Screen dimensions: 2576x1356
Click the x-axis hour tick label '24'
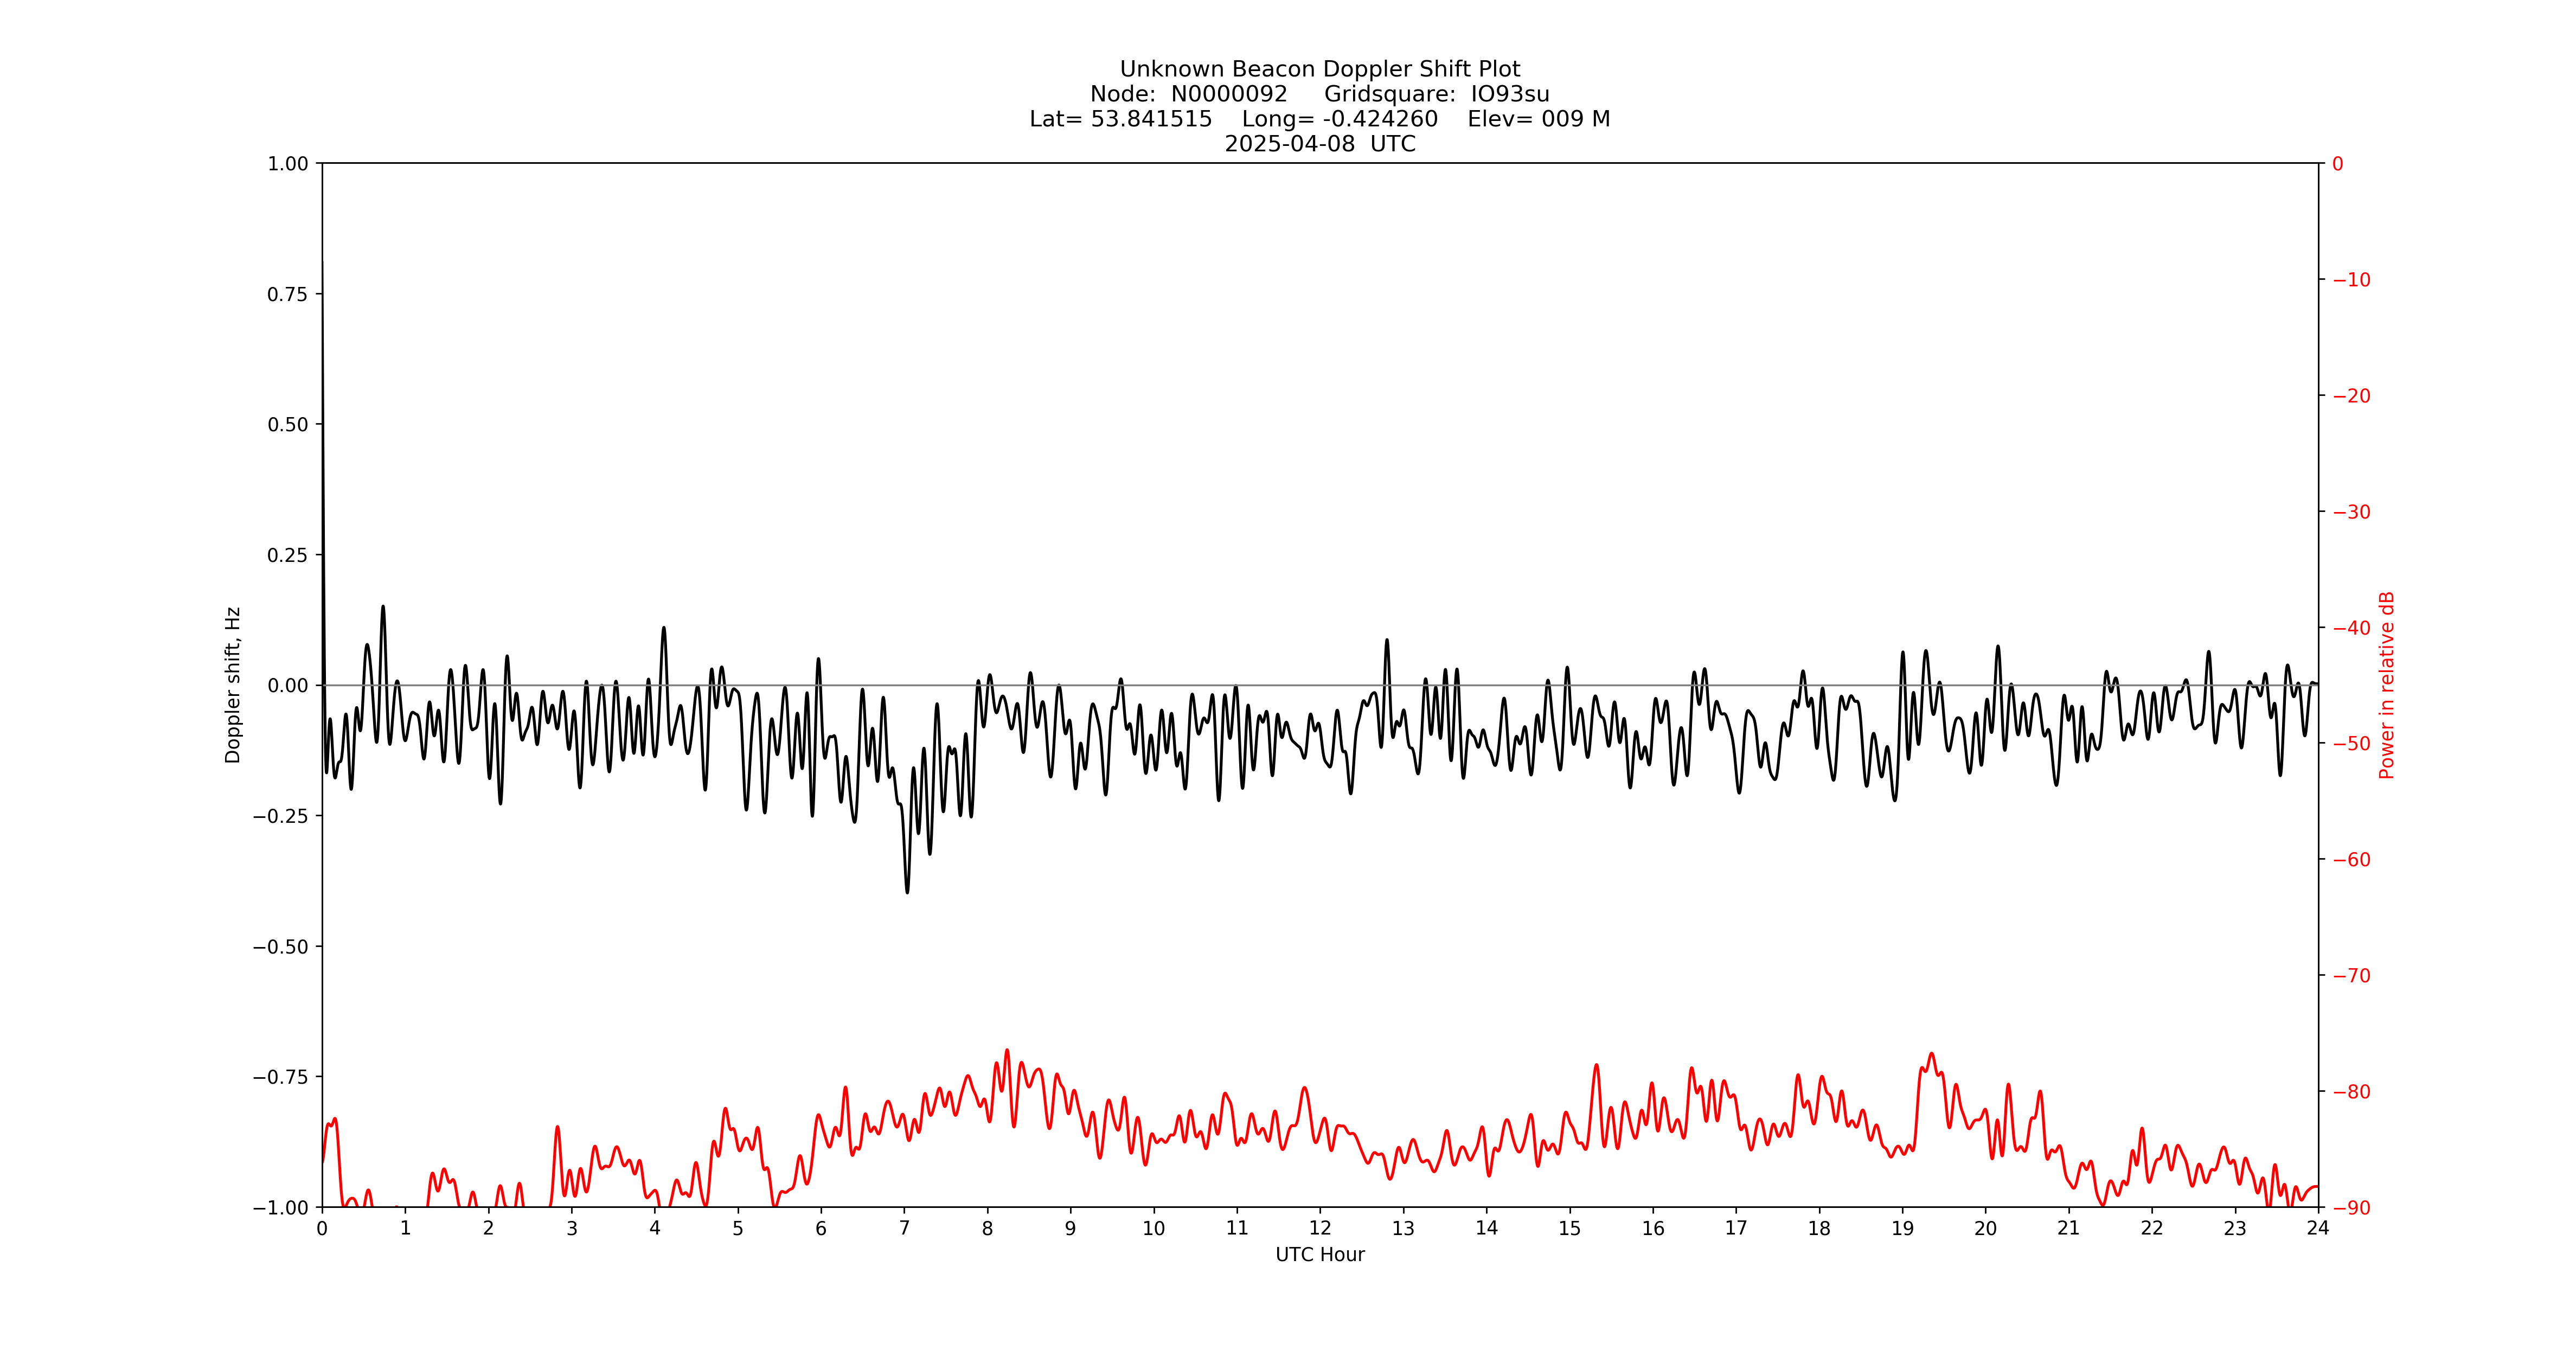pos(2318,1229)
